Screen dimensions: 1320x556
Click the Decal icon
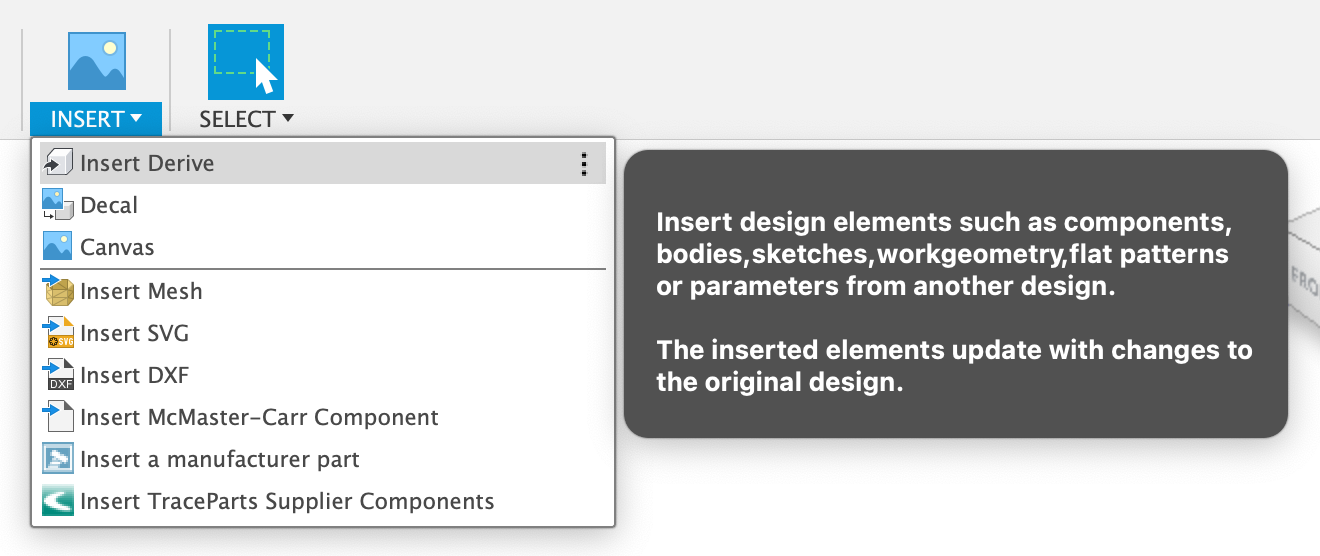[x=58, y=205]
